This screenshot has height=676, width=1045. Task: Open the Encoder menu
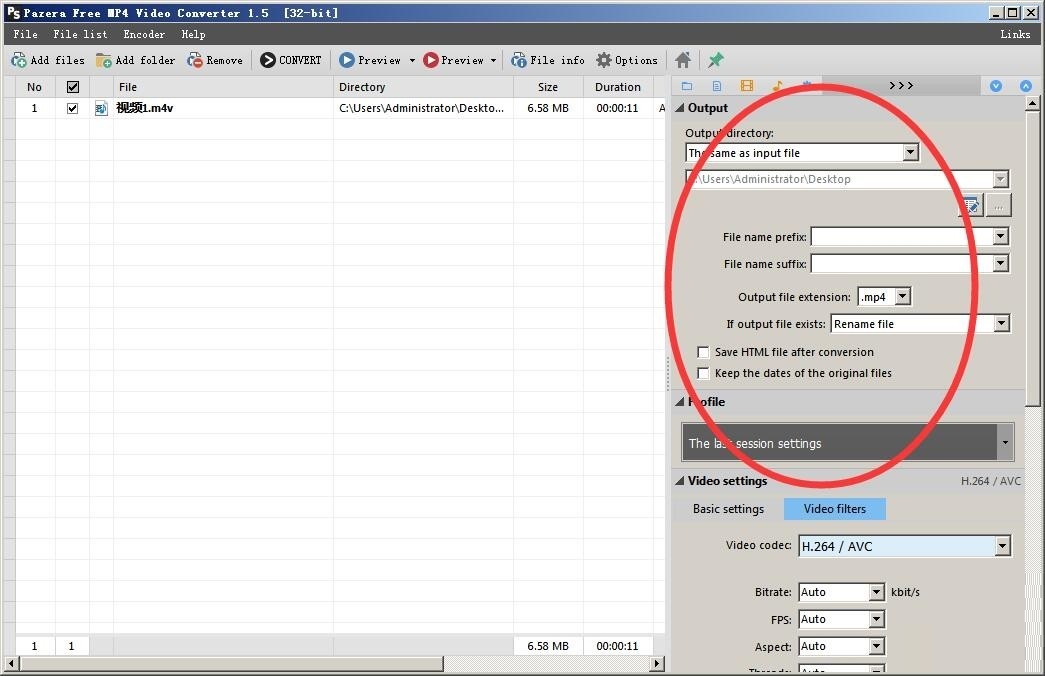tap(144, 34)
